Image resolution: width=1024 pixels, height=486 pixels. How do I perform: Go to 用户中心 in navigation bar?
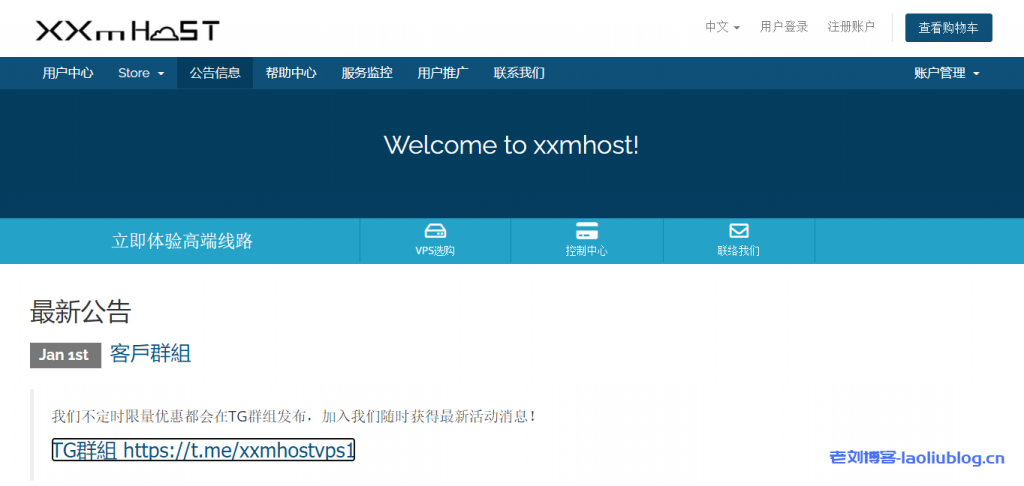[x=68, y=73]
